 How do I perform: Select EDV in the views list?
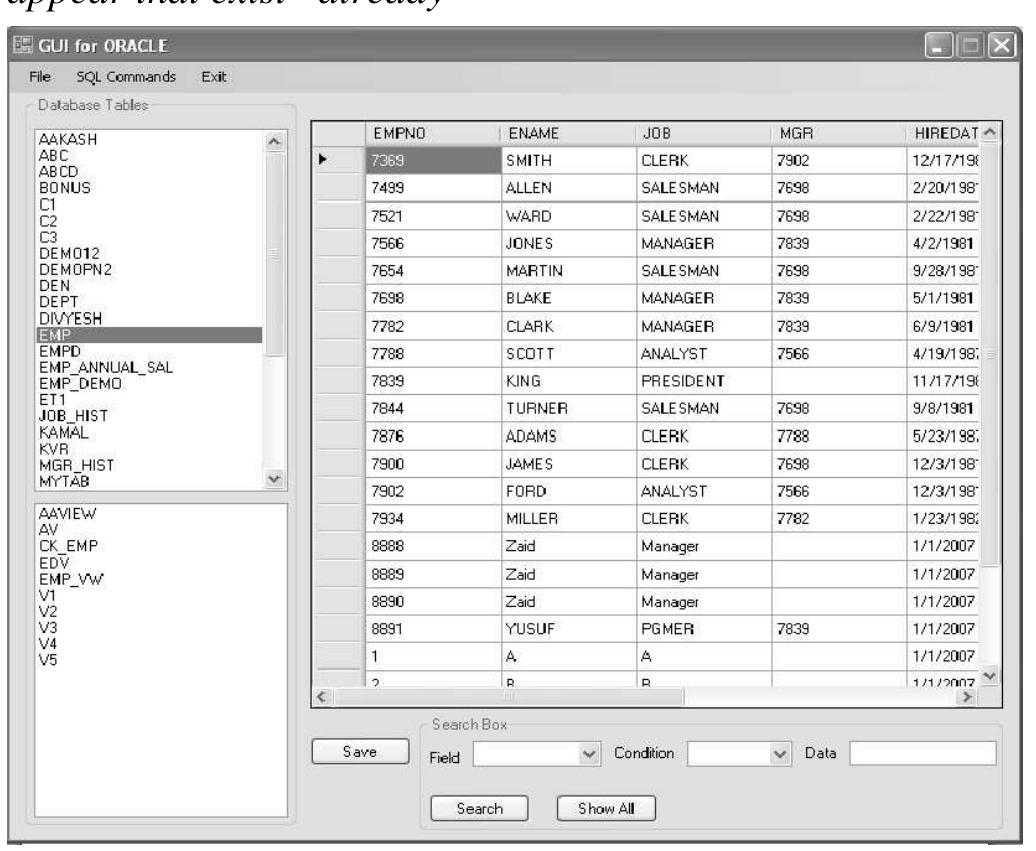[54, 563]
